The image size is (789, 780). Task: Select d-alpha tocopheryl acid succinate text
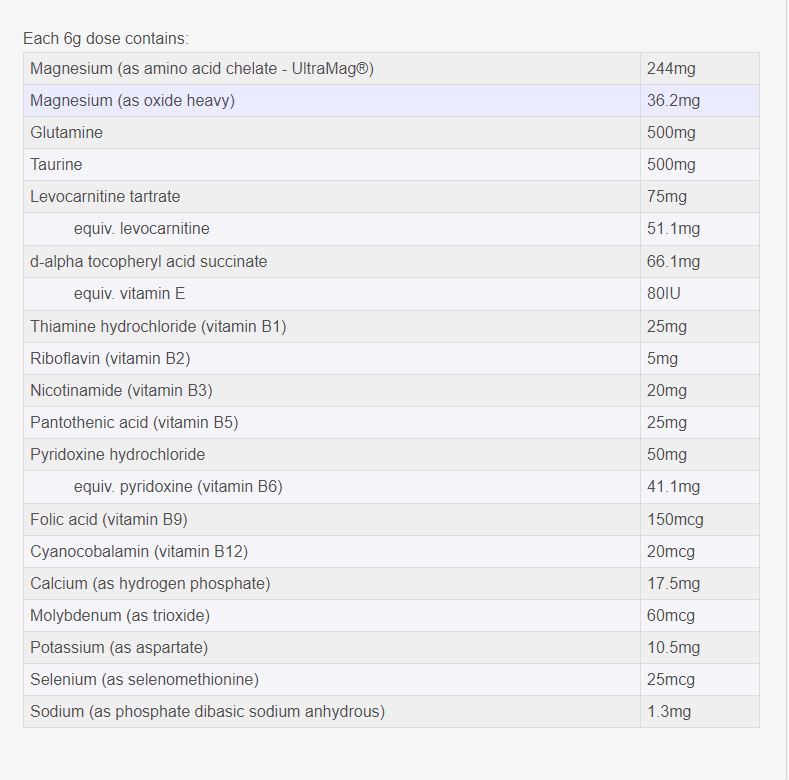(148, 262)
